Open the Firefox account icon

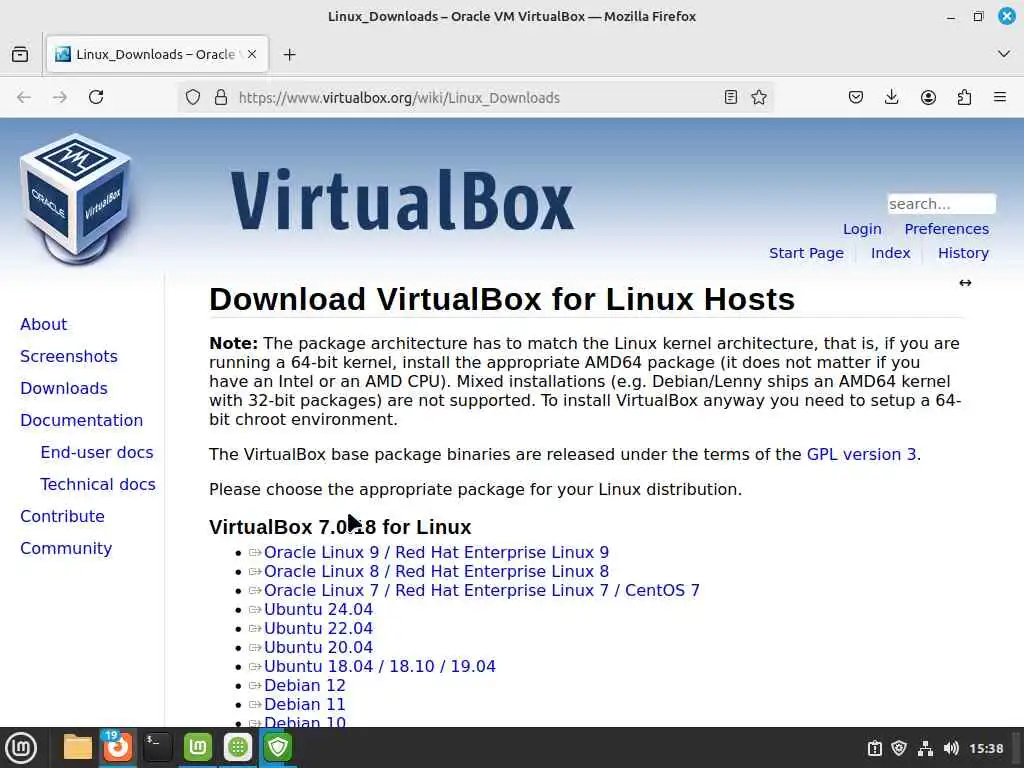928,97
